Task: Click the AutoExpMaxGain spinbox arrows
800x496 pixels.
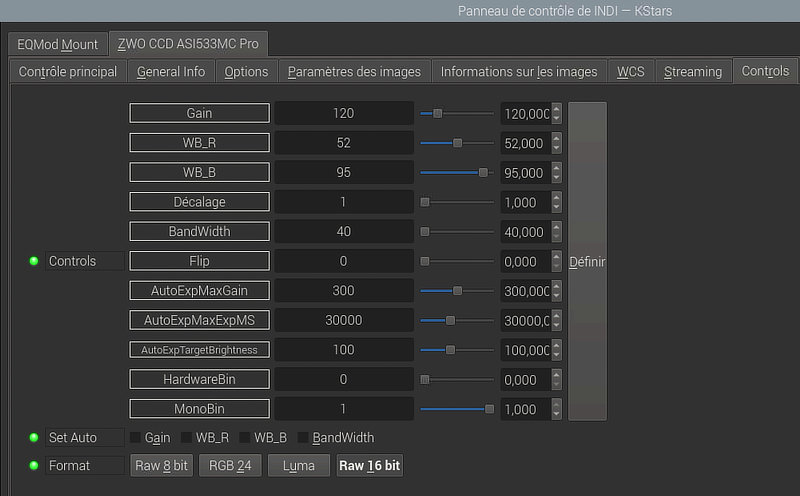Action: pyautogui.click(x=557, y=290)
